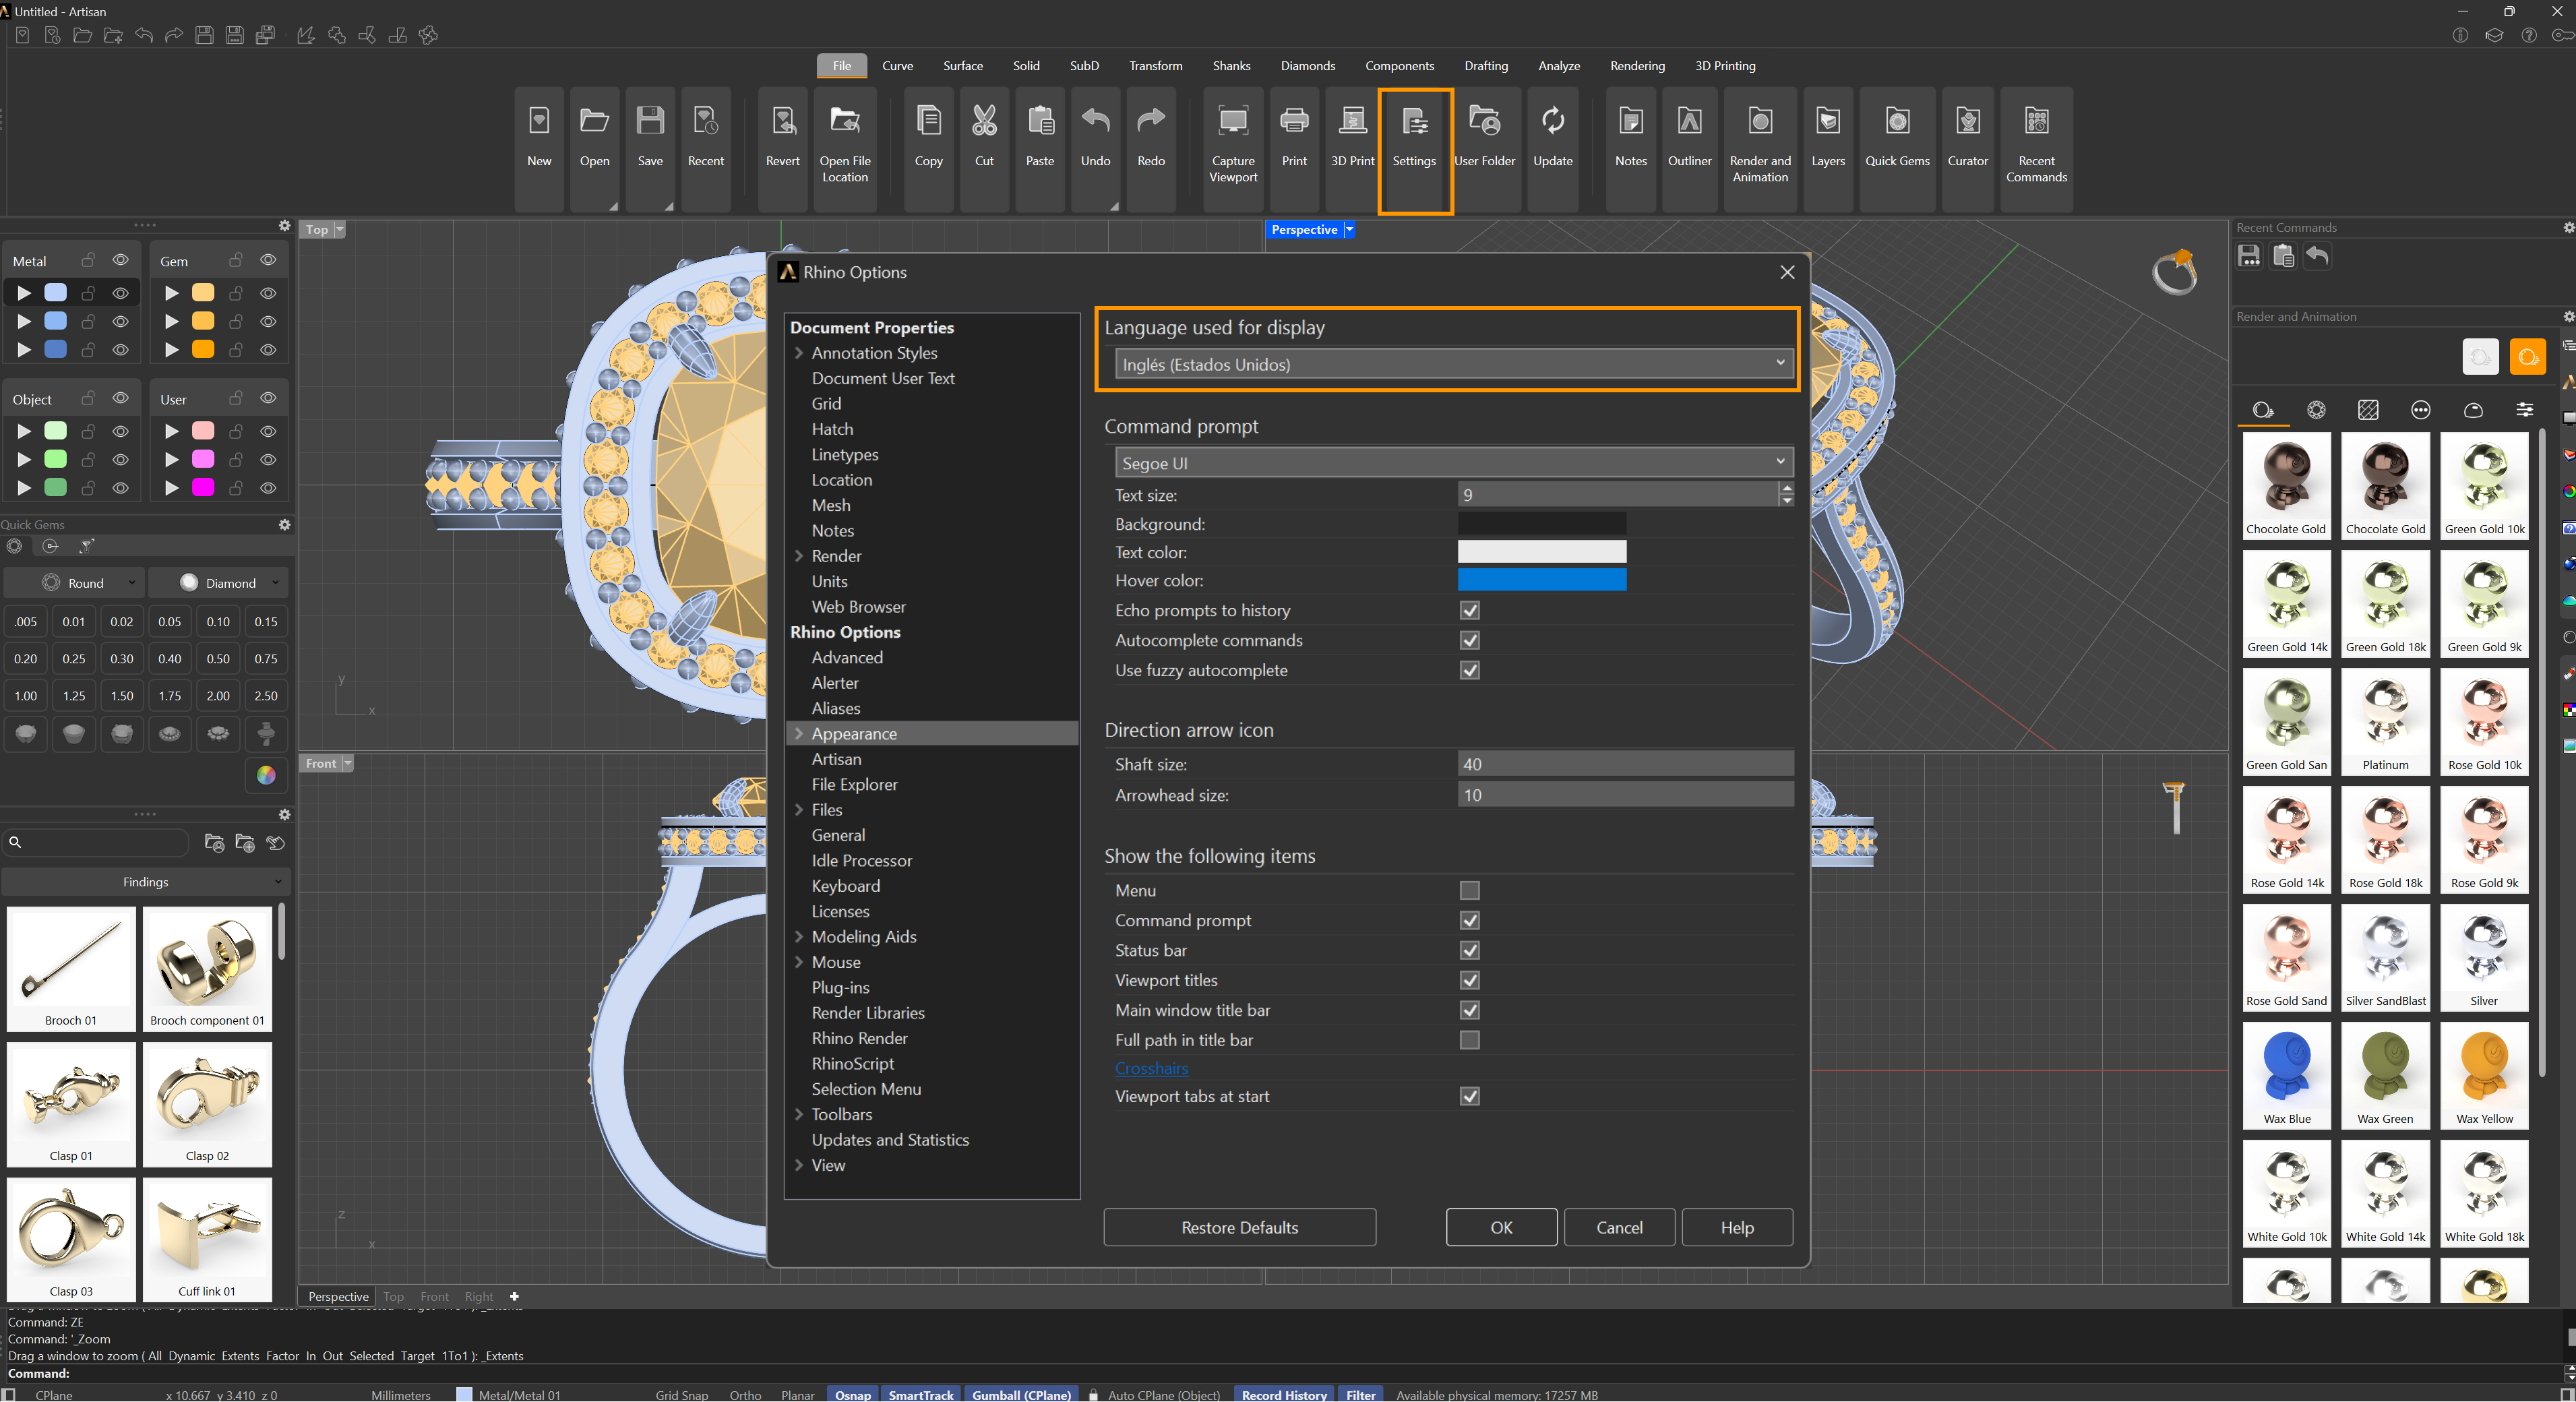Click the Quick Gems color wheel icon
2576x1402 pixels.
pyautogui.click(x=266, y=775)
